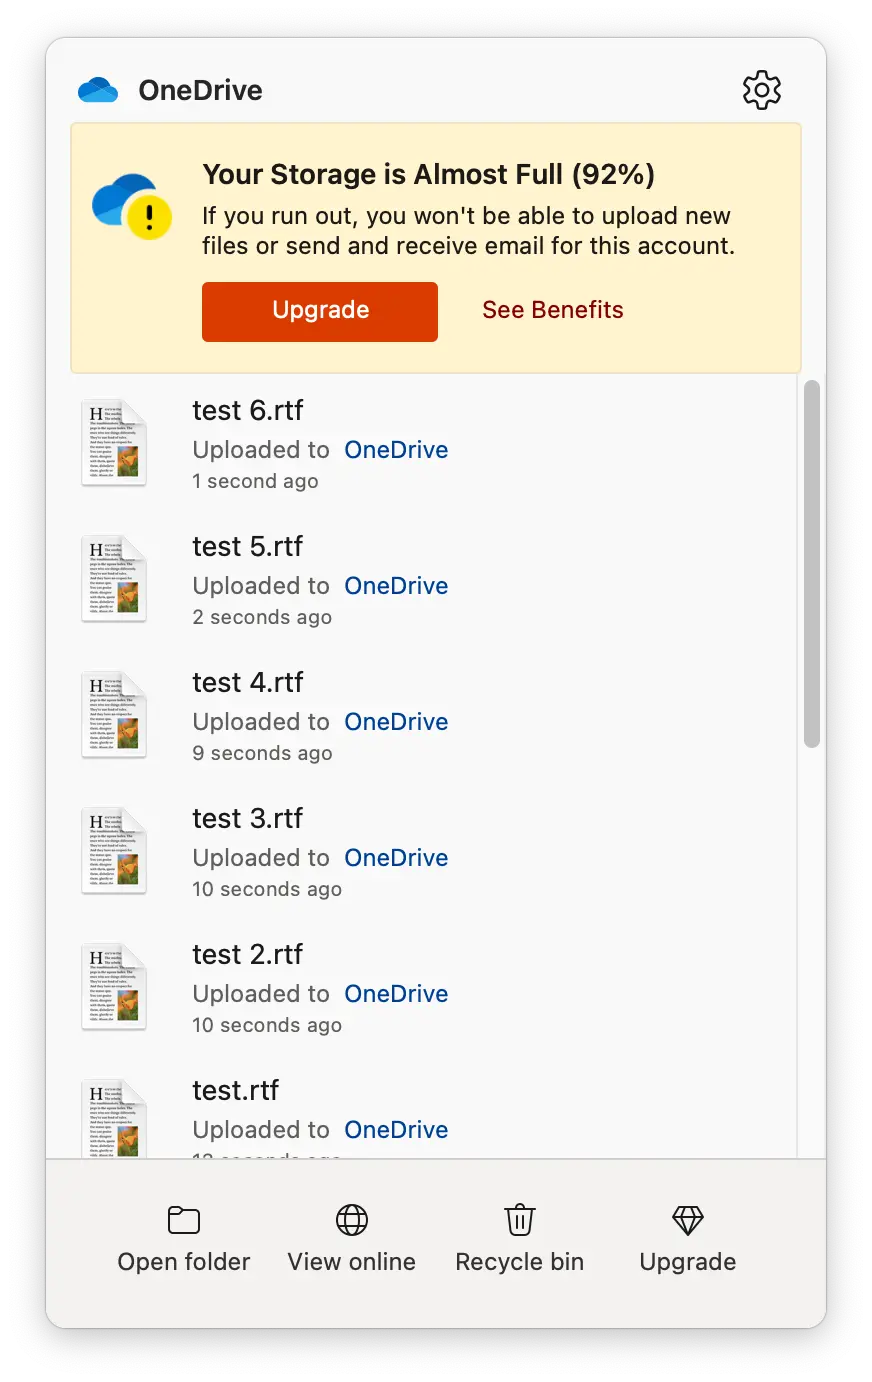The image size is (872, 1382).
Task: Click the file list vertical scrollbar
Action: pyautogui.click(x=812, y=564)
